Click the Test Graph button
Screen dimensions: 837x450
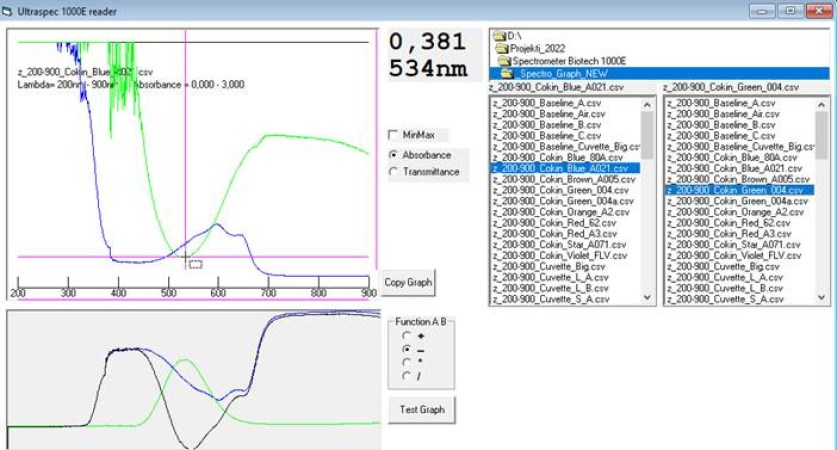[x=422, y=410]
